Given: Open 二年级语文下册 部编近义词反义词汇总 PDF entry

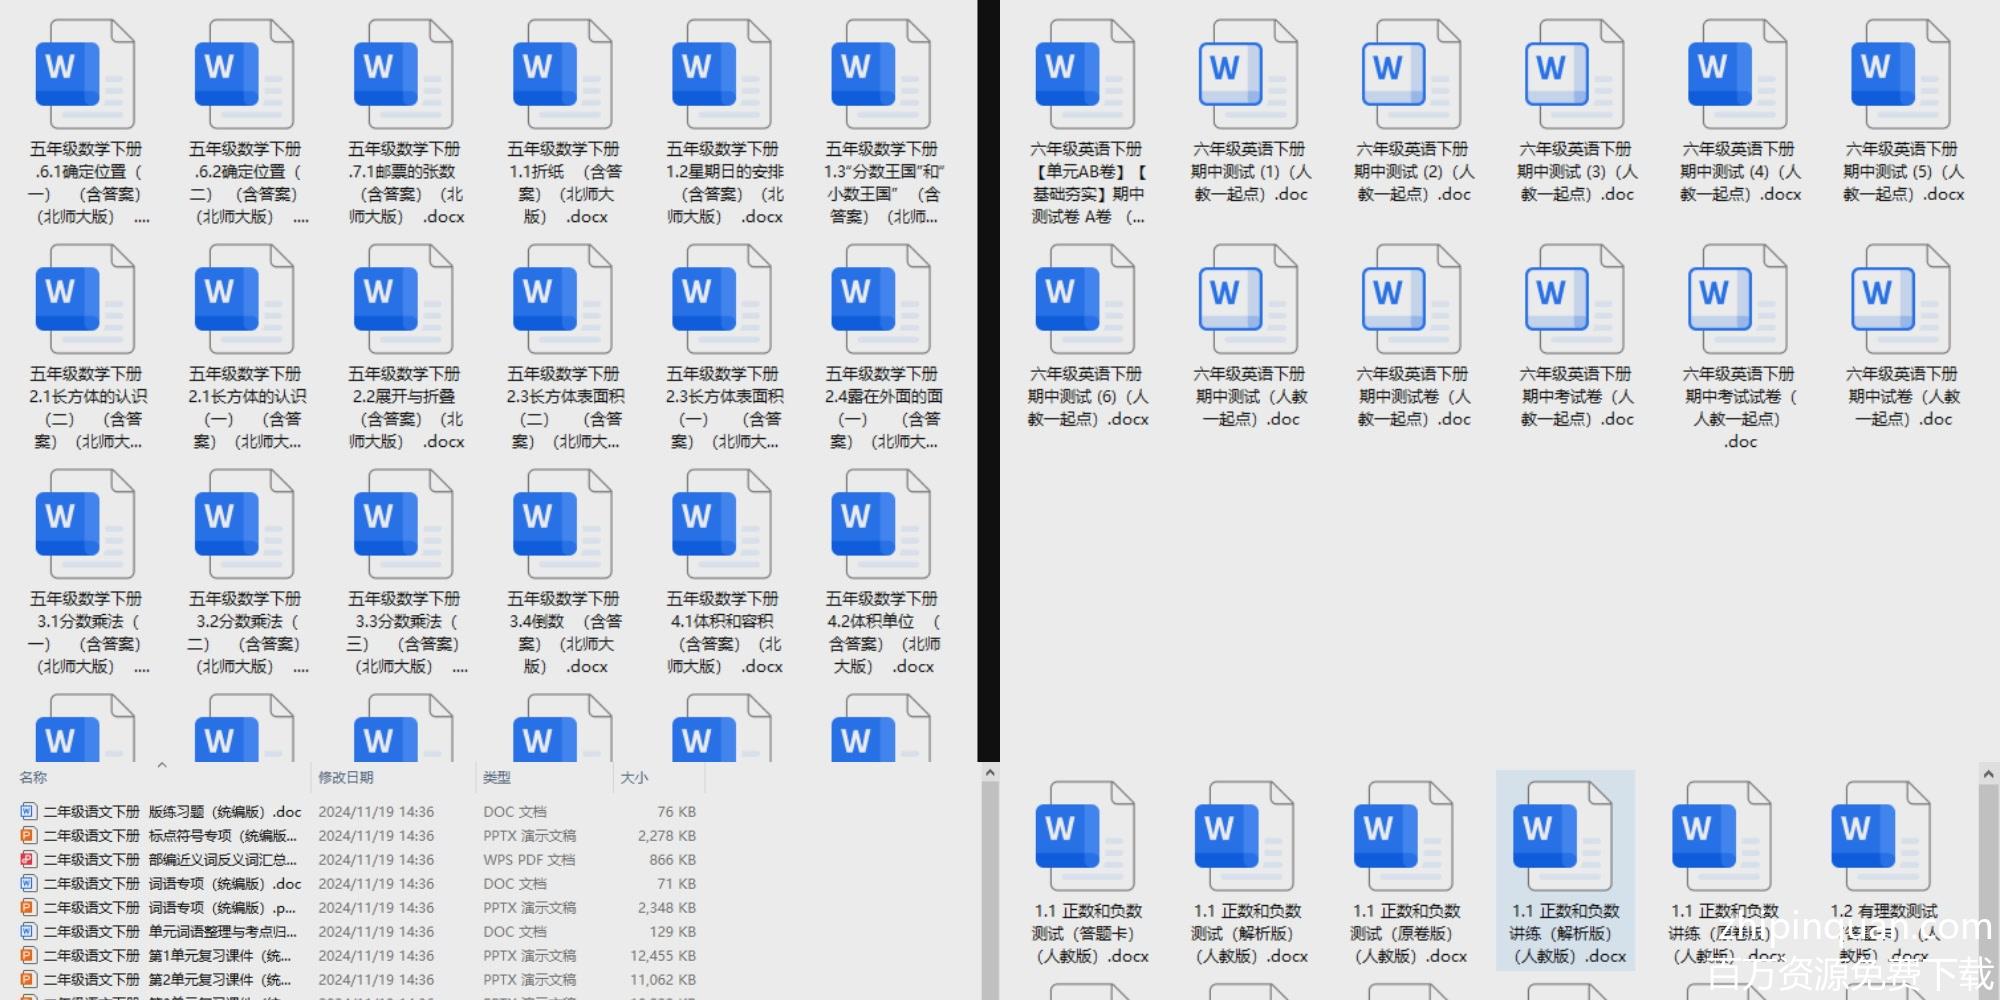Looking at the screenshot, I should [x=170, y=860].
